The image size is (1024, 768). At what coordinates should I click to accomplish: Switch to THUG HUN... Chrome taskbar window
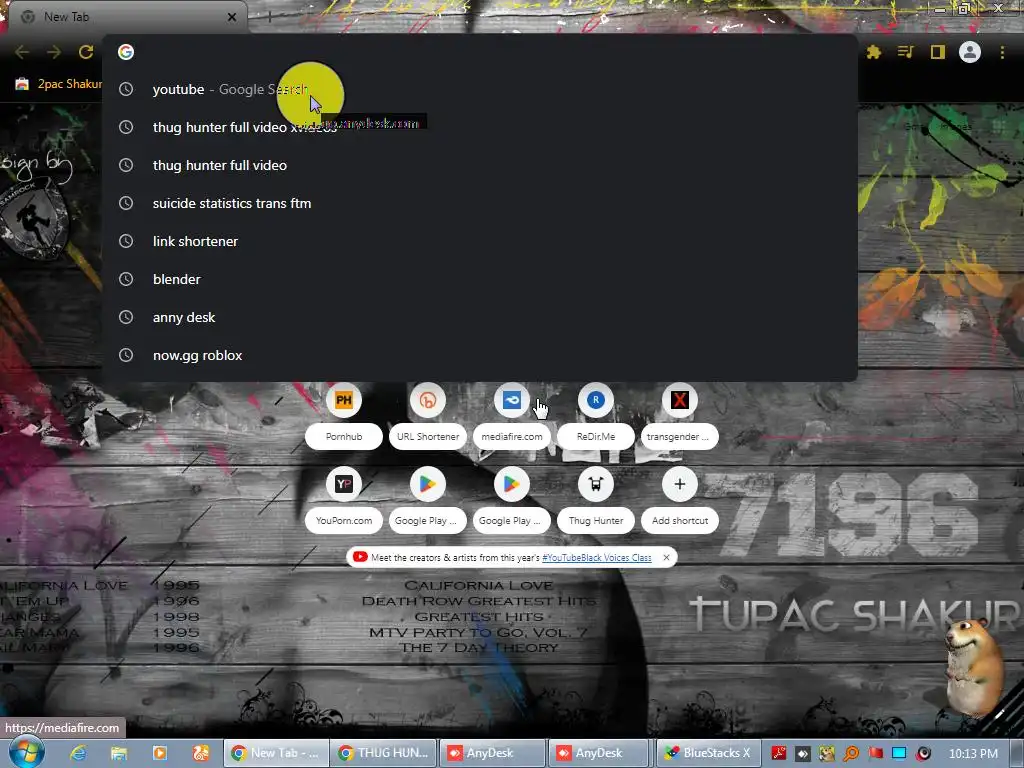(x=384, y=753)
